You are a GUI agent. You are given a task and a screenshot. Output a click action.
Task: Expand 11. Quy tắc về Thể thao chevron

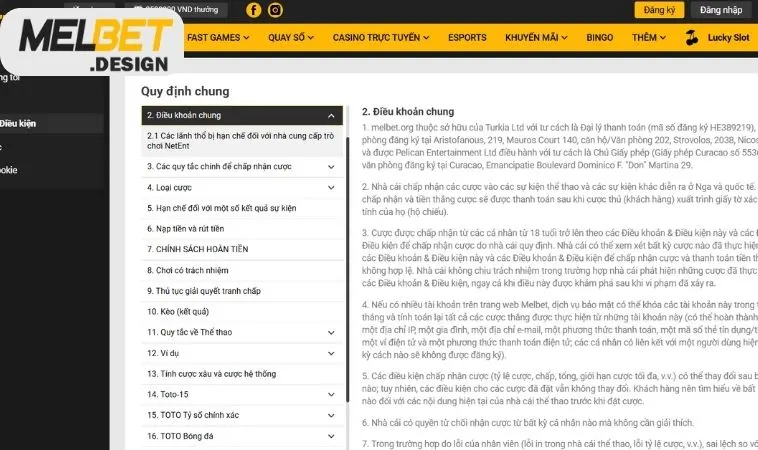[x=331, y=333]
